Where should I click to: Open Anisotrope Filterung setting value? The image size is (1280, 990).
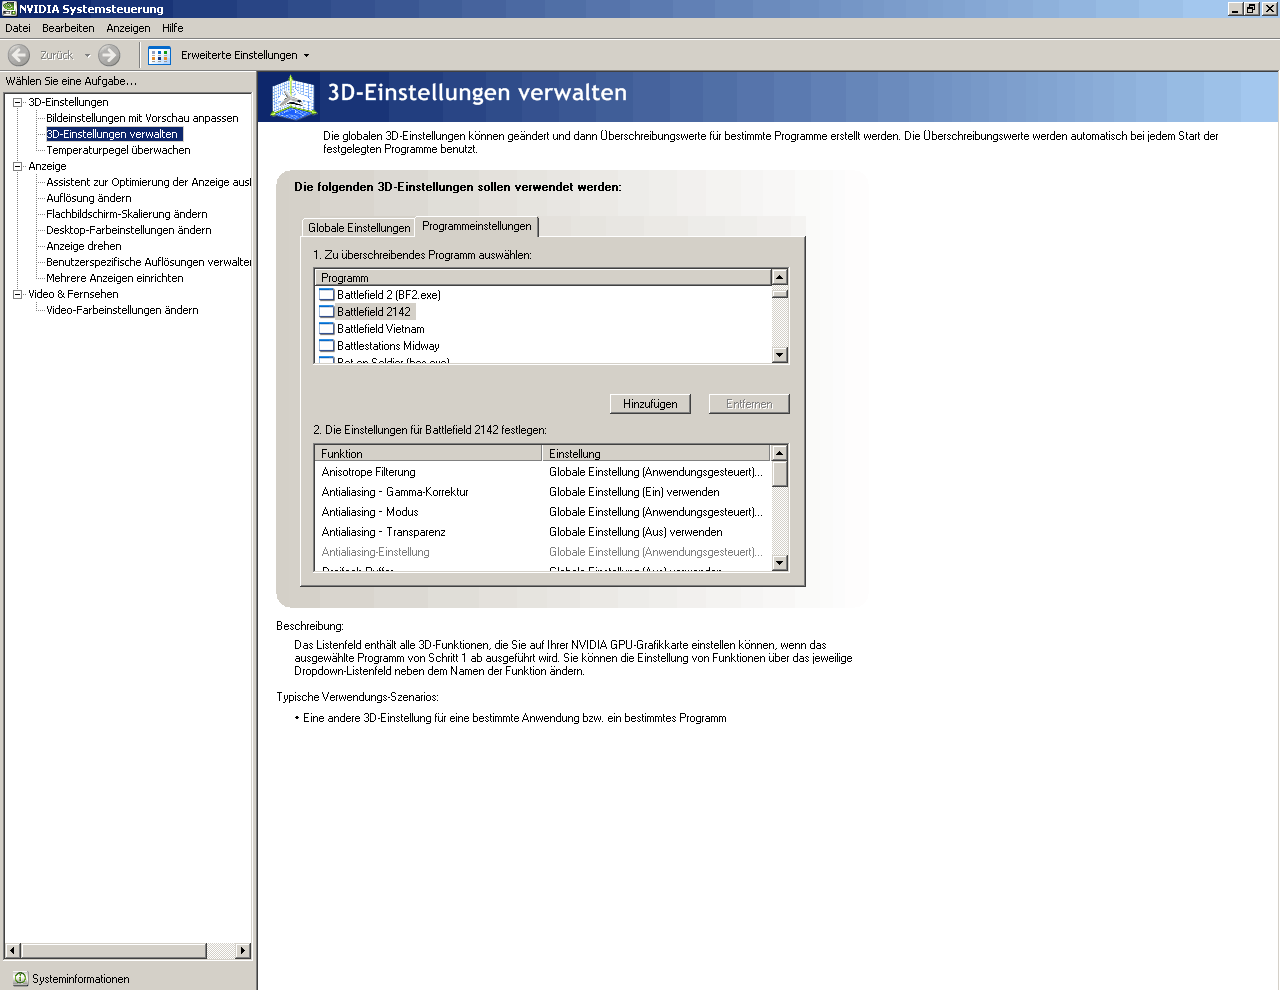656,472
